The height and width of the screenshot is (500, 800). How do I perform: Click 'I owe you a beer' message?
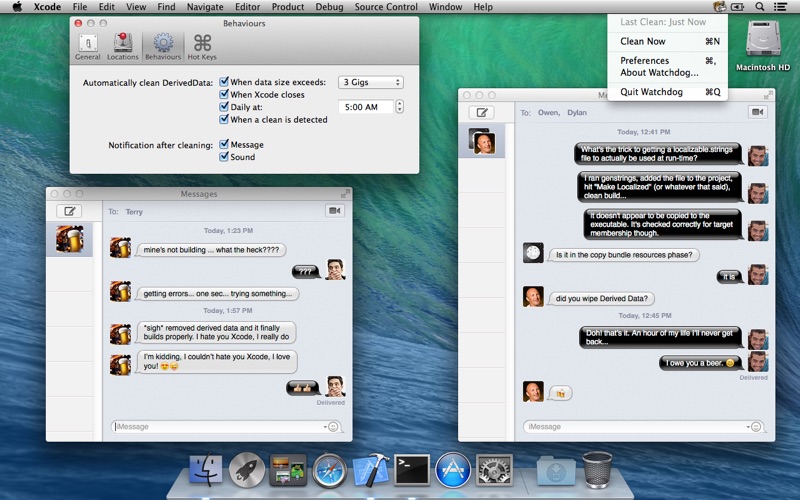[701, 363]
